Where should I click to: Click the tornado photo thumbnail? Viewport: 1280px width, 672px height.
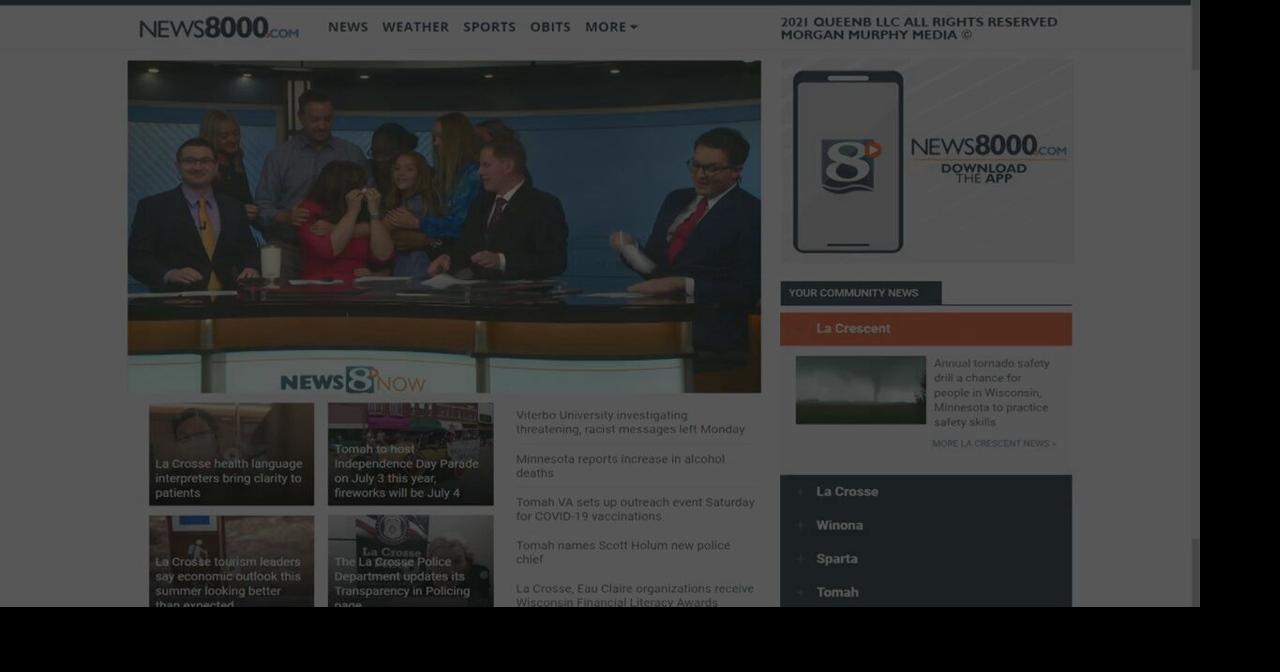tap(860, 389)
